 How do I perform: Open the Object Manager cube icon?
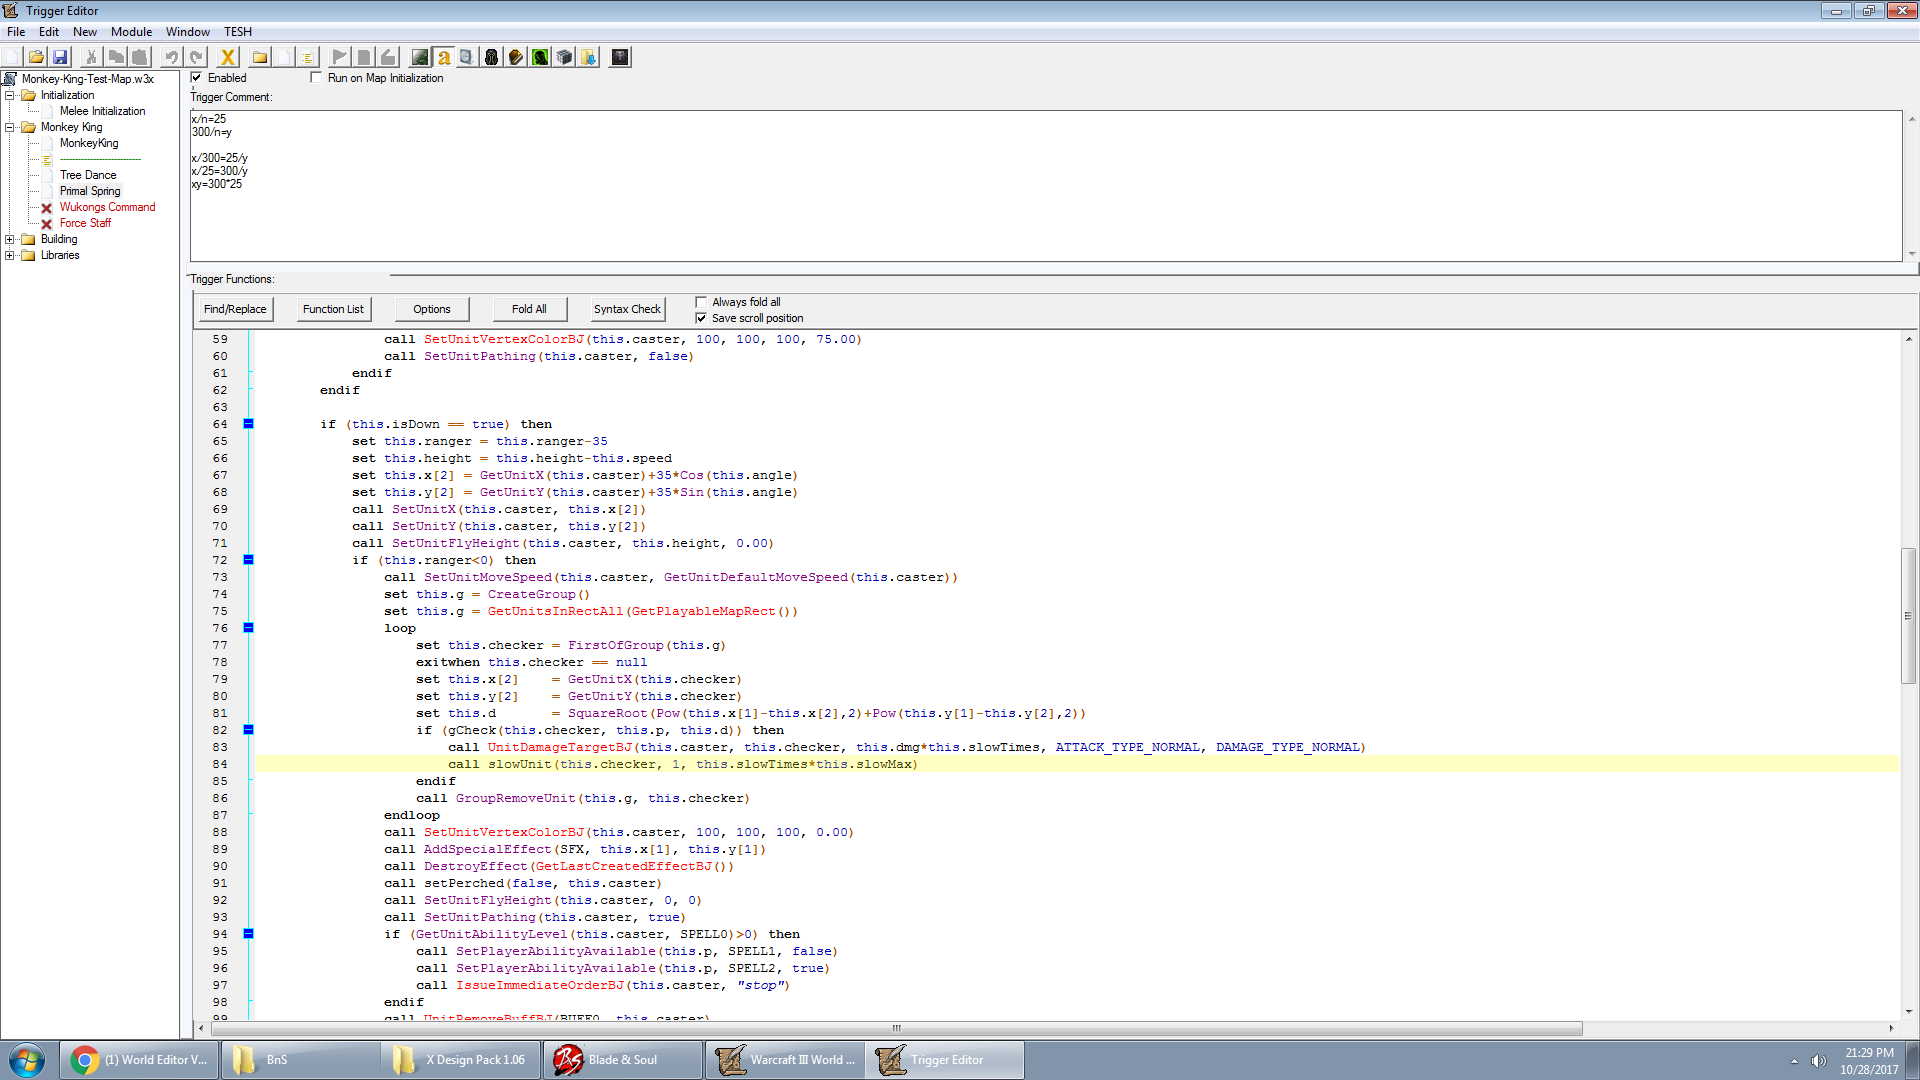coord(564,57)
